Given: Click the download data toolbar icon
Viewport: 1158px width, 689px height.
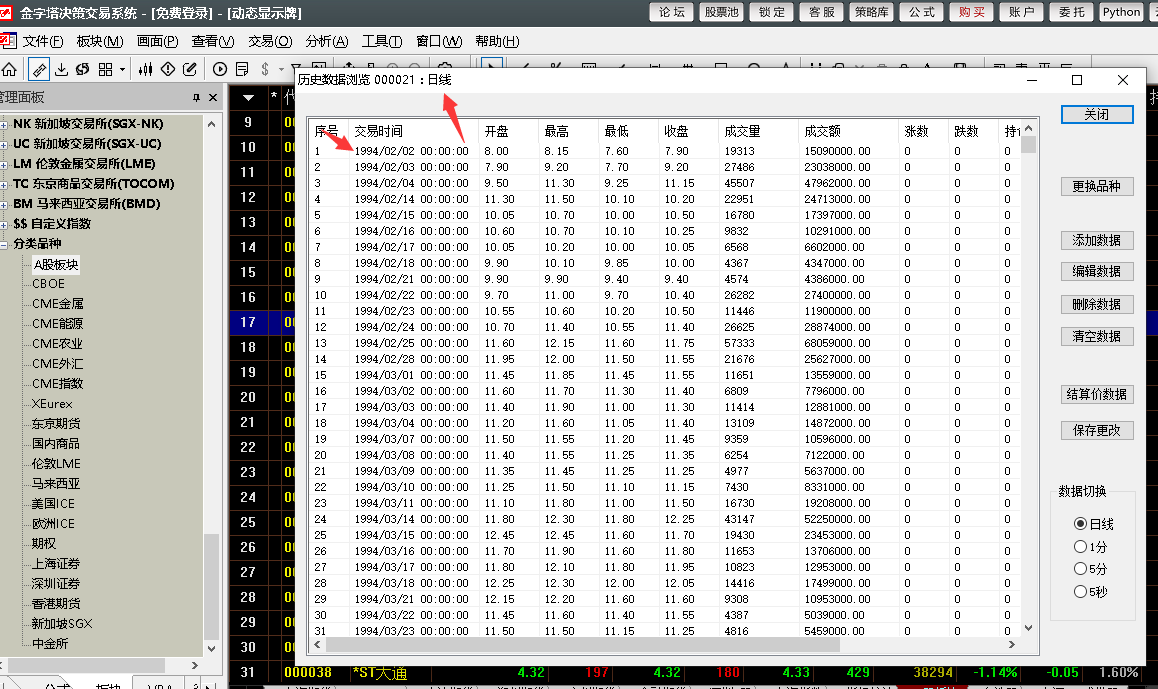Looking at the screenshot, I should coord(61,69).
